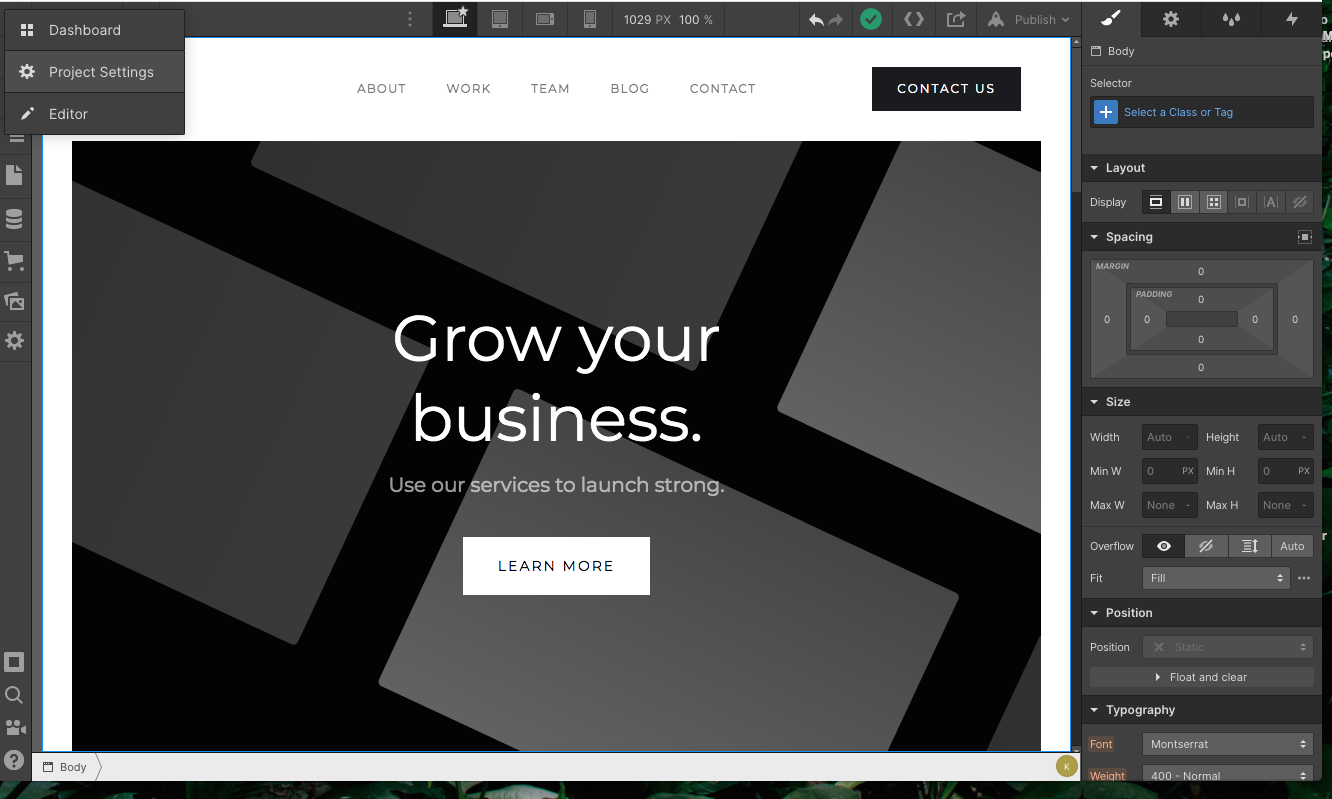Open the CMS Collections panel
This screenshot has height=799, width=1332.
pos(15,218)
